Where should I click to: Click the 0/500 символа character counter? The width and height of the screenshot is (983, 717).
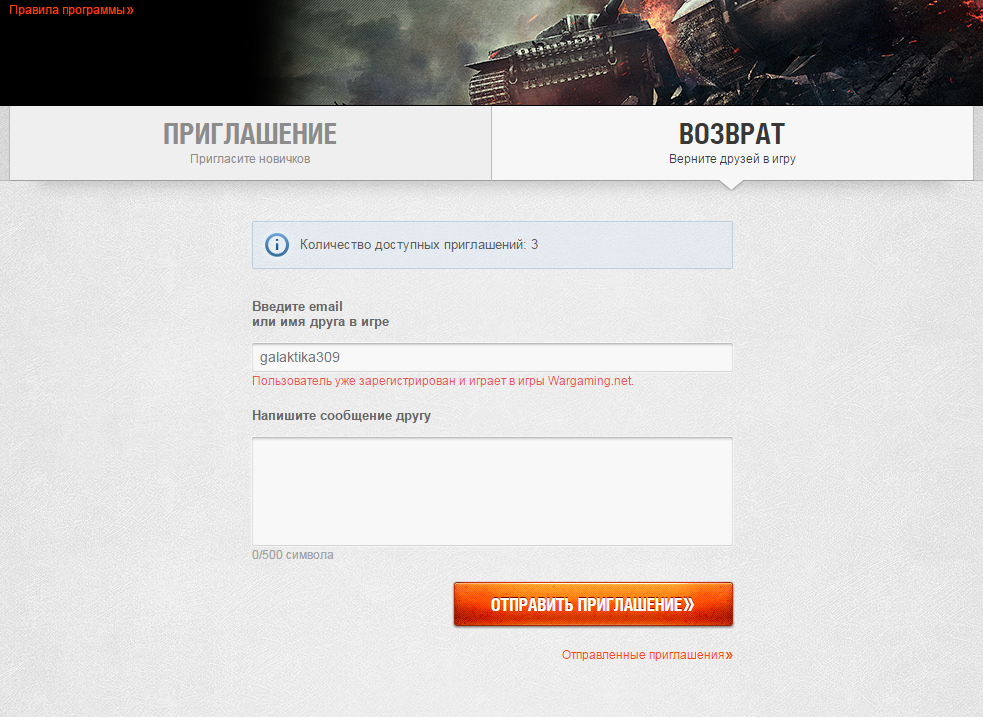coord(293,555)
